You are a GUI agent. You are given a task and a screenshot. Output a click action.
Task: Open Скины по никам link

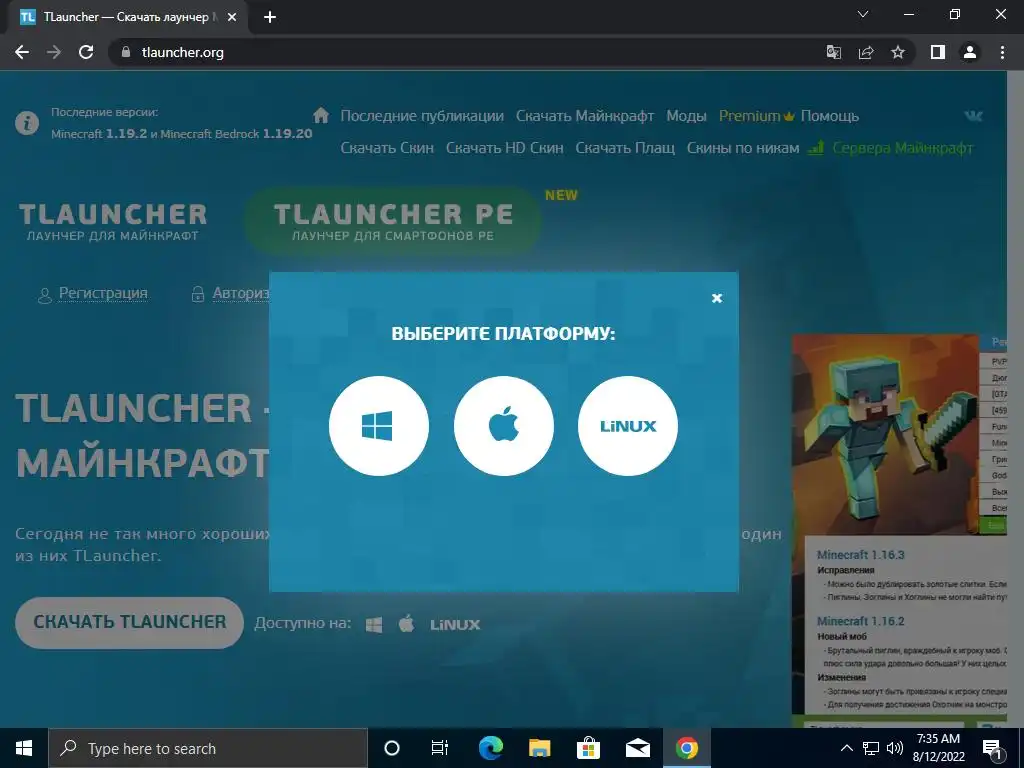743,148
